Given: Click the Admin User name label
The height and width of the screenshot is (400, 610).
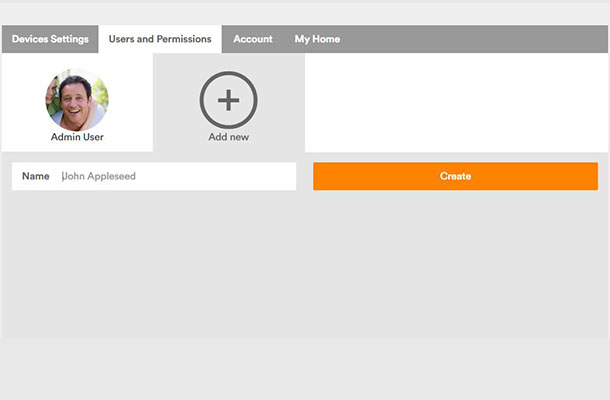Looking at the screenshot, I should (x=77, y=137).
